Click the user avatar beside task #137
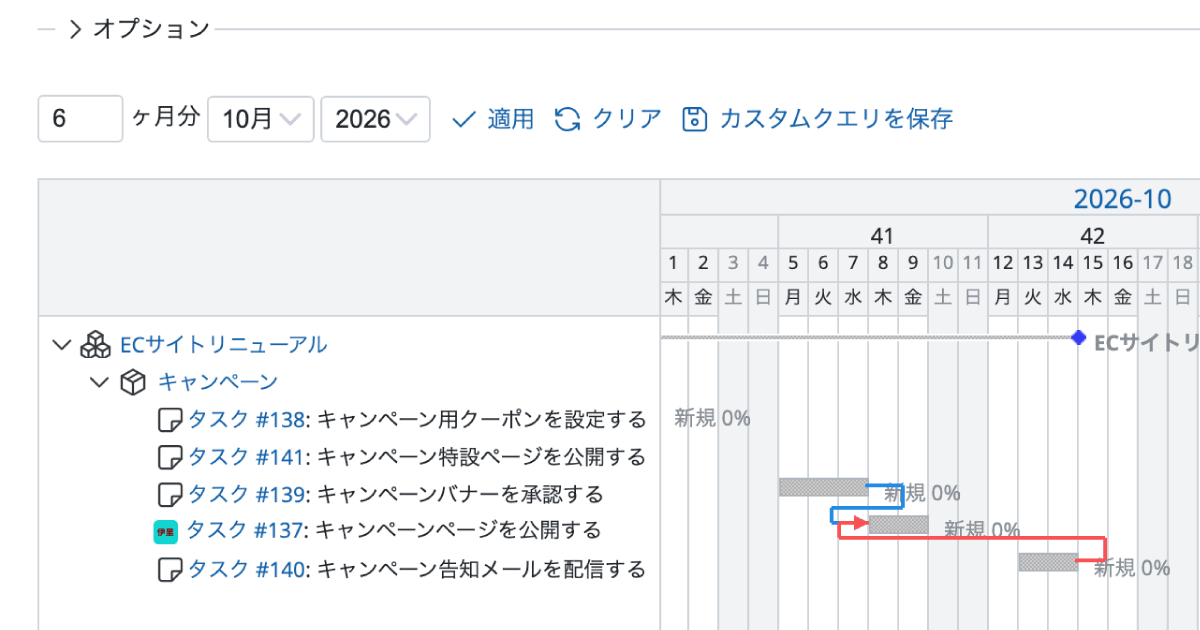 pyautogui.click(x=164, y=531)
